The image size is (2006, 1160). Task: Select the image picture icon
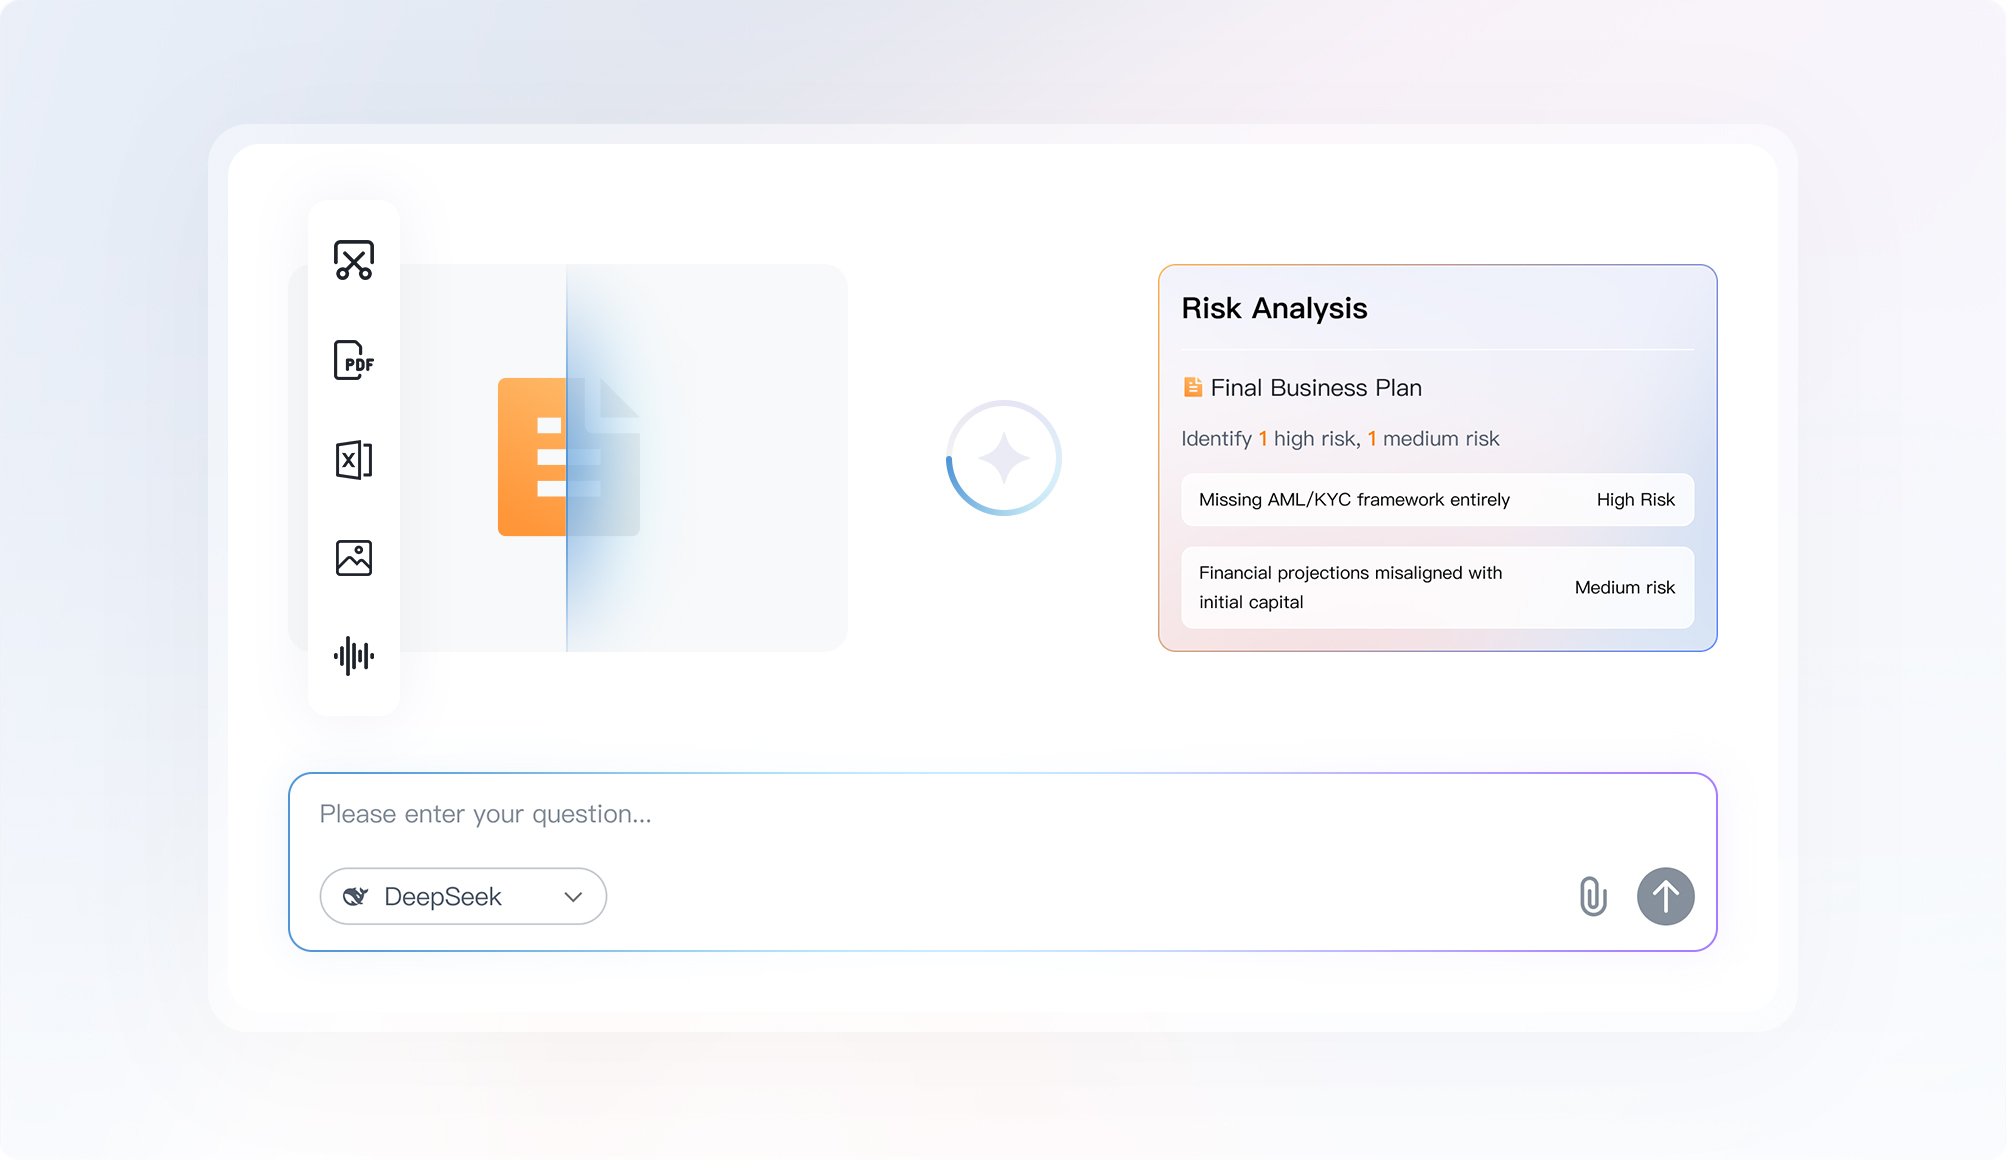tap(354, 558)
